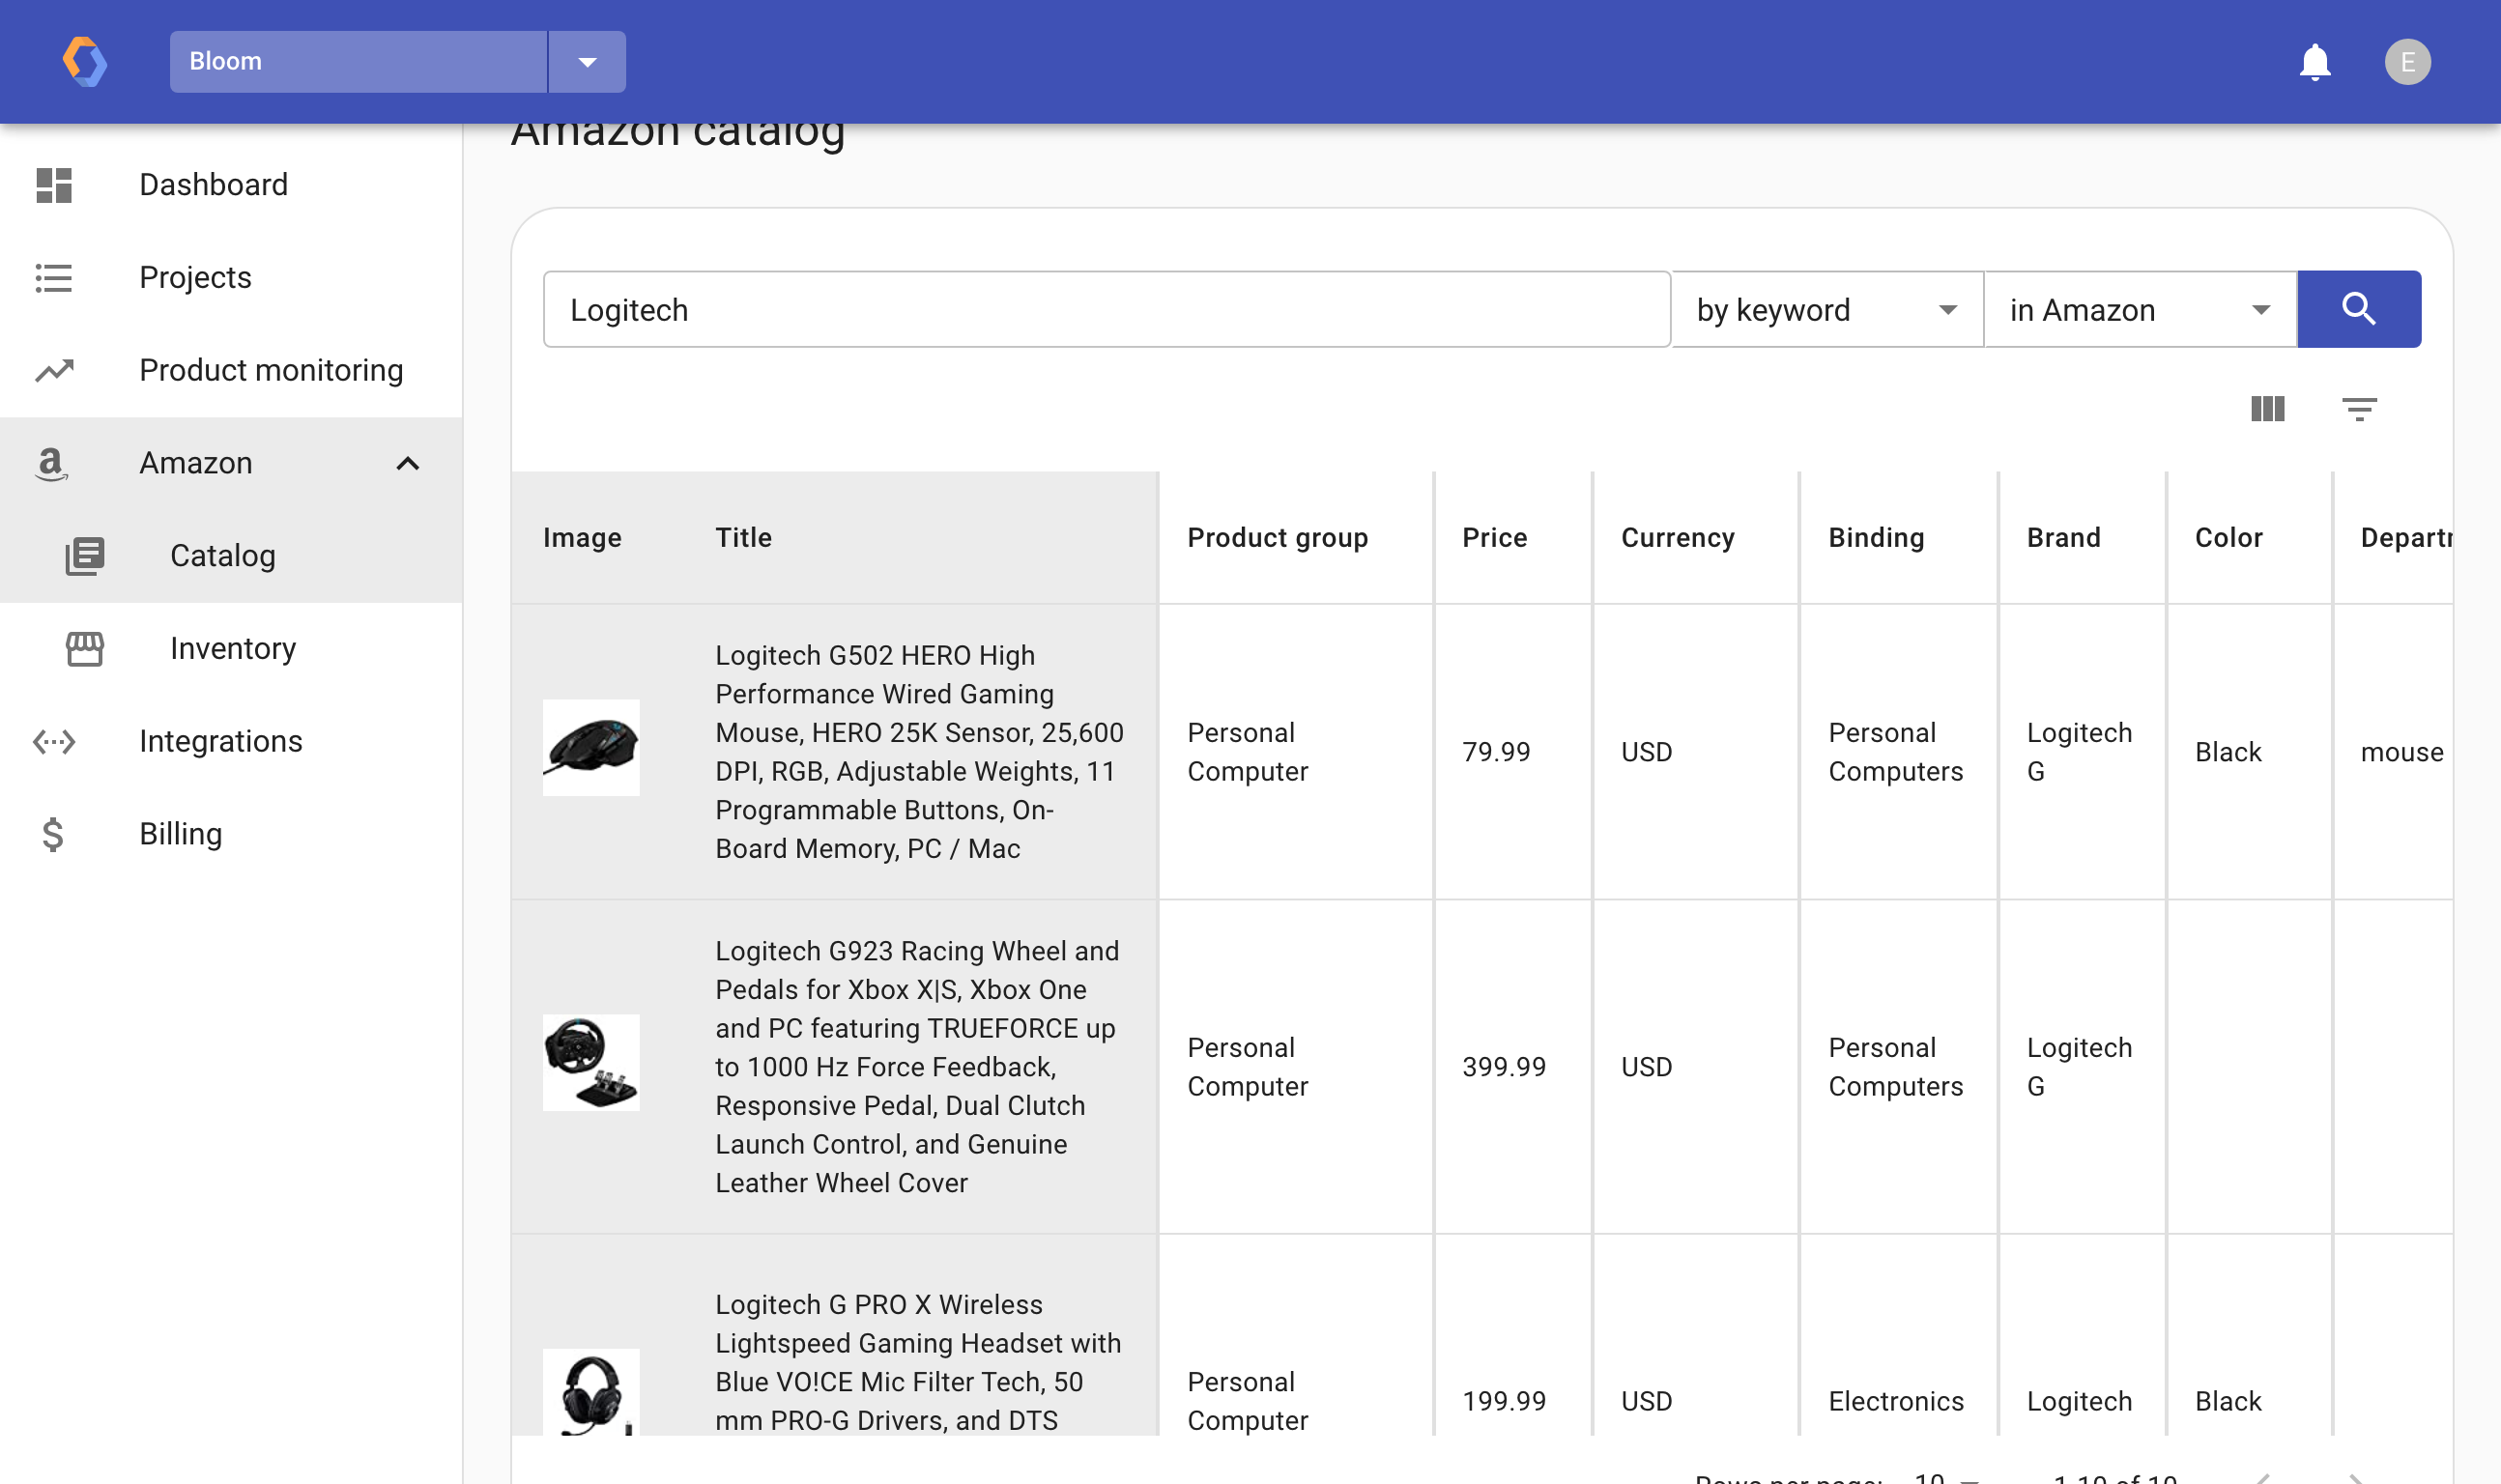Open the table filter icon
This screenshot has width=2501, height=1484.
click(x=2358, y=408)
